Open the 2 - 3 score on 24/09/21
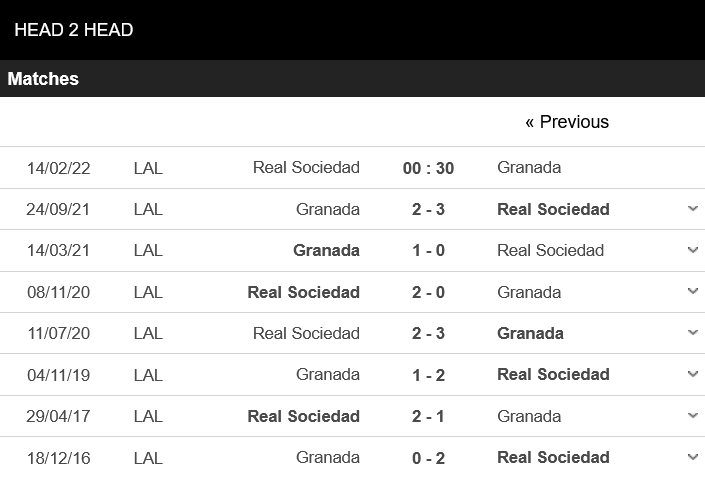Image resolution: width=705 pixels, height=477 pixels. pos(428,209)
